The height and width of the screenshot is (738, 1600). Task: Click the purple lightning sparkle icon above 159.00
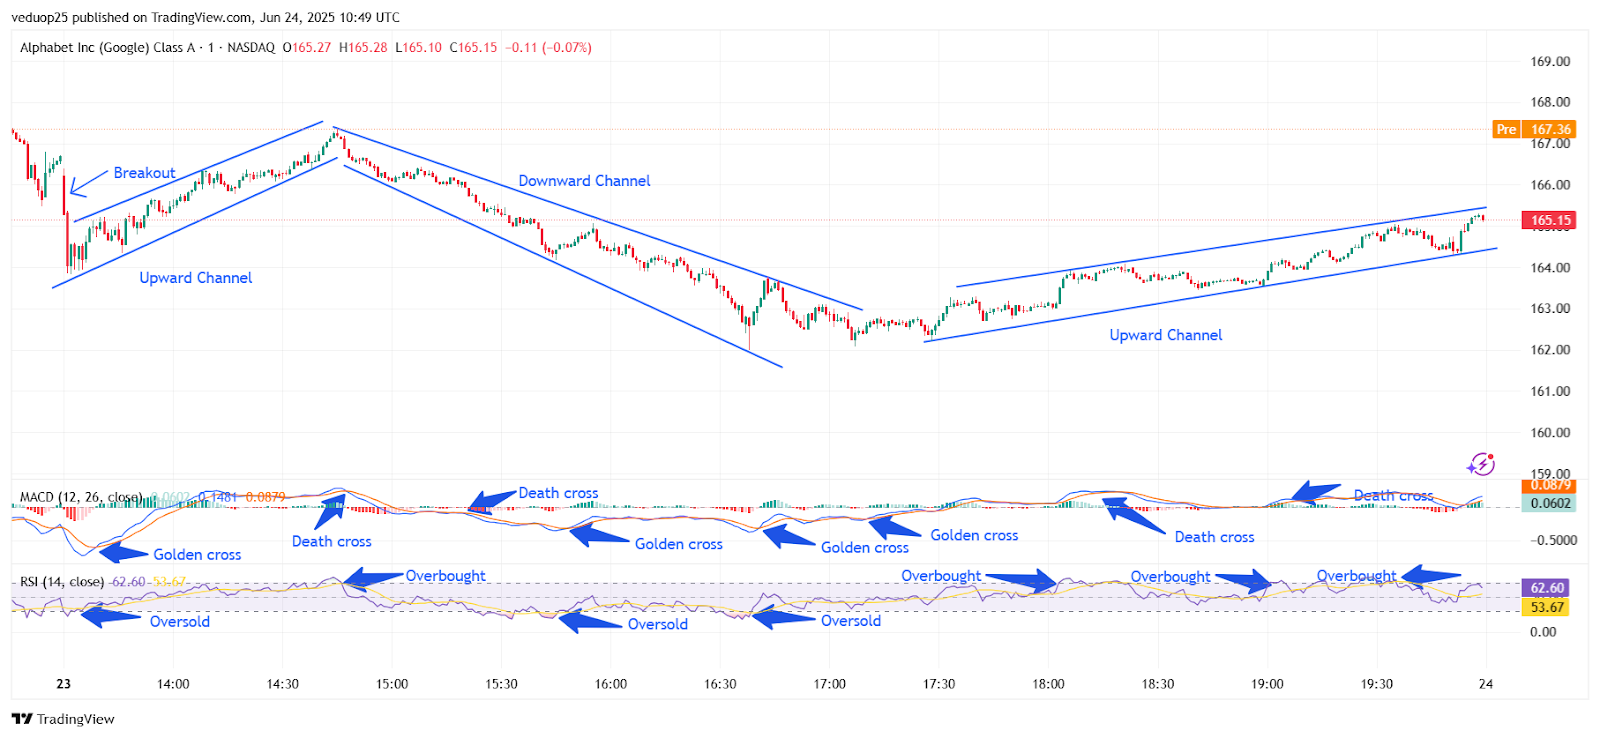click(x=1480, y=464)
